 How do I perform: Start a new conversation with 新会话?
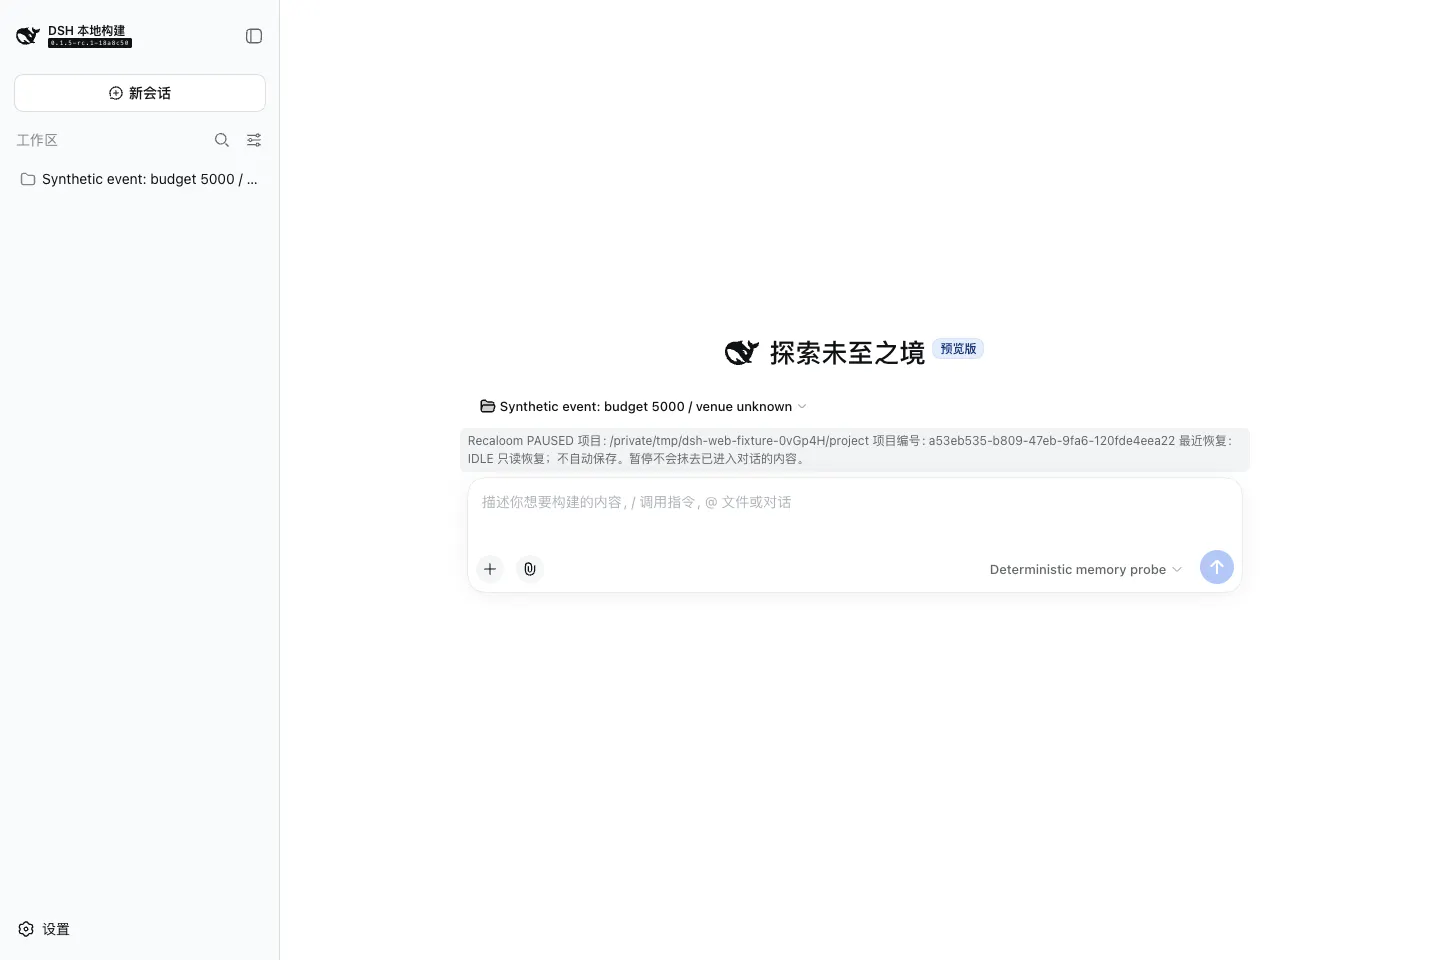[x=140, y=93]
